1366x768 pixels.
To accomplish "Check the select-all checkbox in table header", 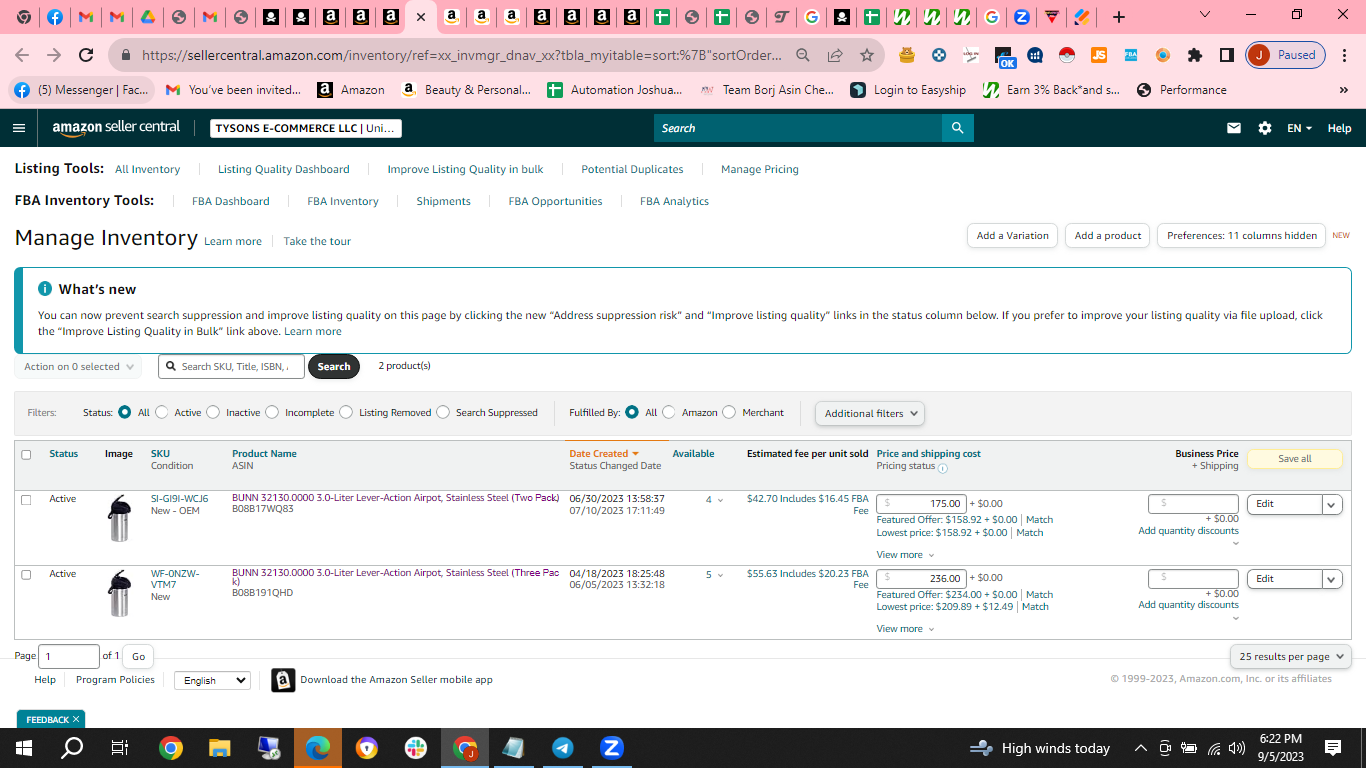I will [26, 454].
